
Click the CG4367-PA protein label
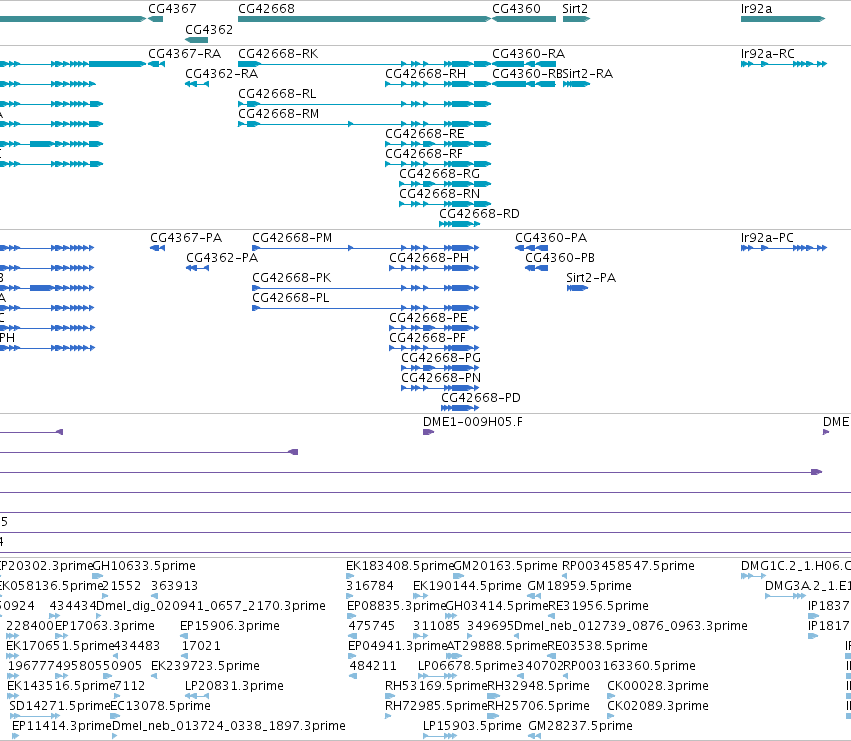(186, 238)
